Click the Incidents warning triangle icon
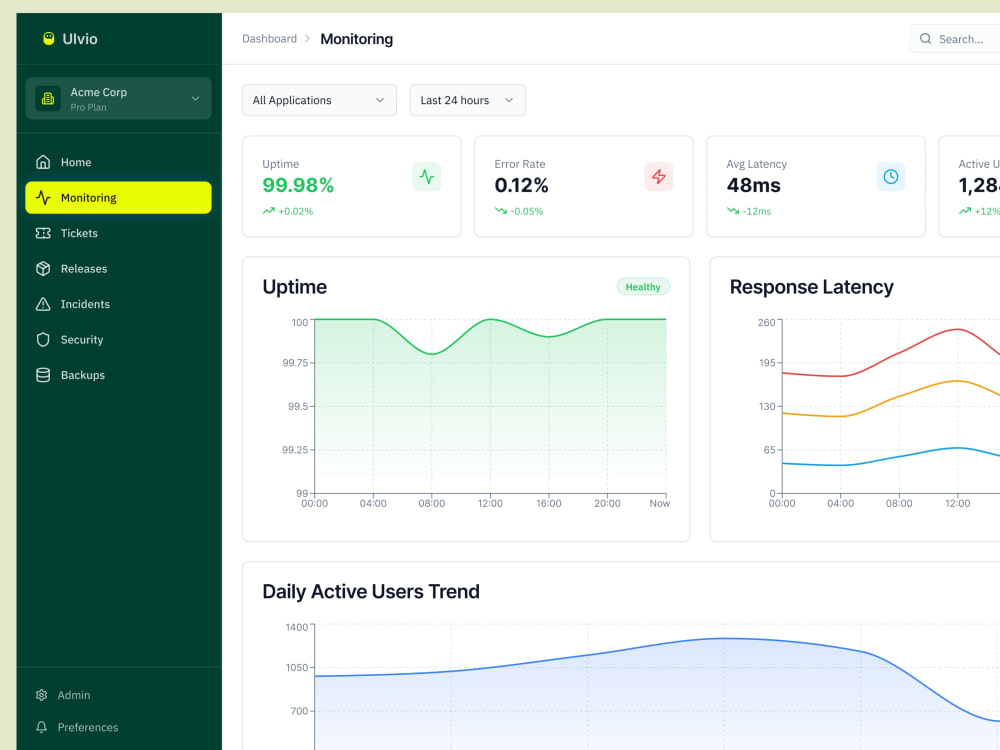Viewport: 1000px width, 750px height. click(x=43, y=304)
